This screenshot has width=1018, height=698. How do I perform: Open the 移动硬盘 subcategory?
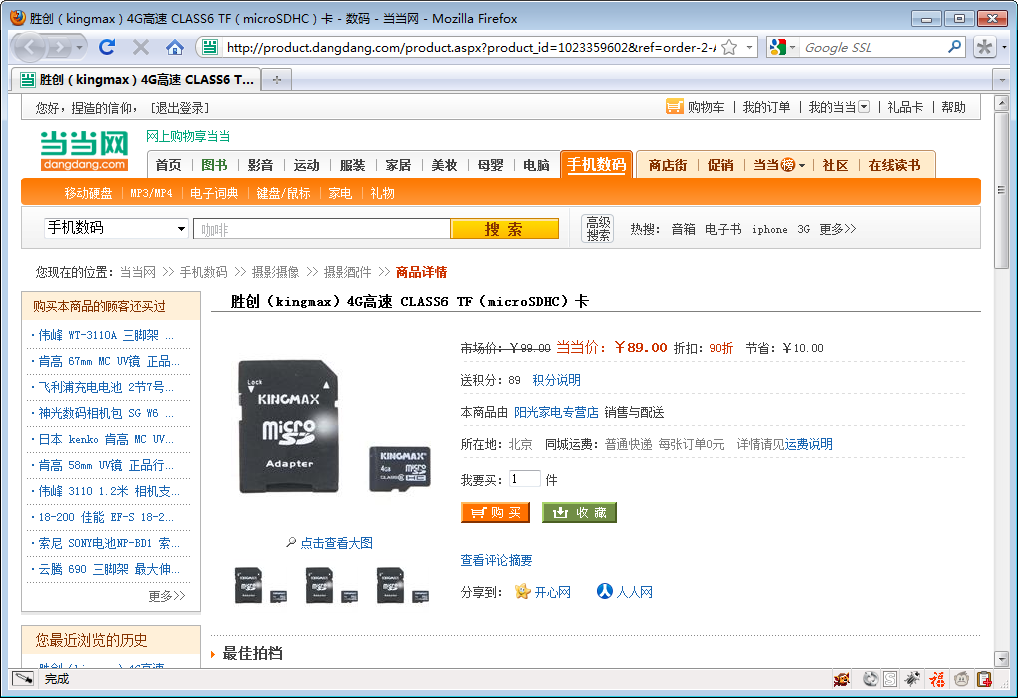coord(88,193)
